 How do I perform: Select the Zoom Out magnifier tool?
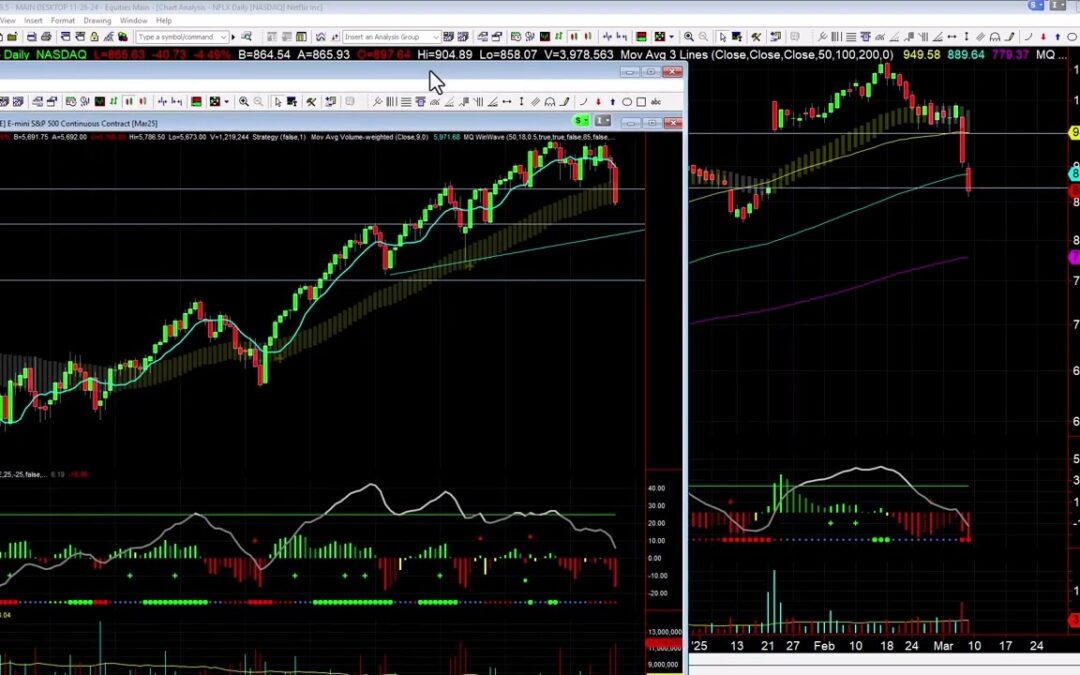[x=258, y=101]
